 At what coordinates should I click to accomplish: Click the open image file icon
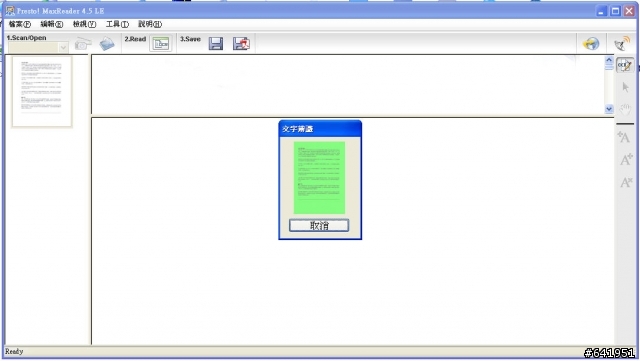[x=107, y=44]
